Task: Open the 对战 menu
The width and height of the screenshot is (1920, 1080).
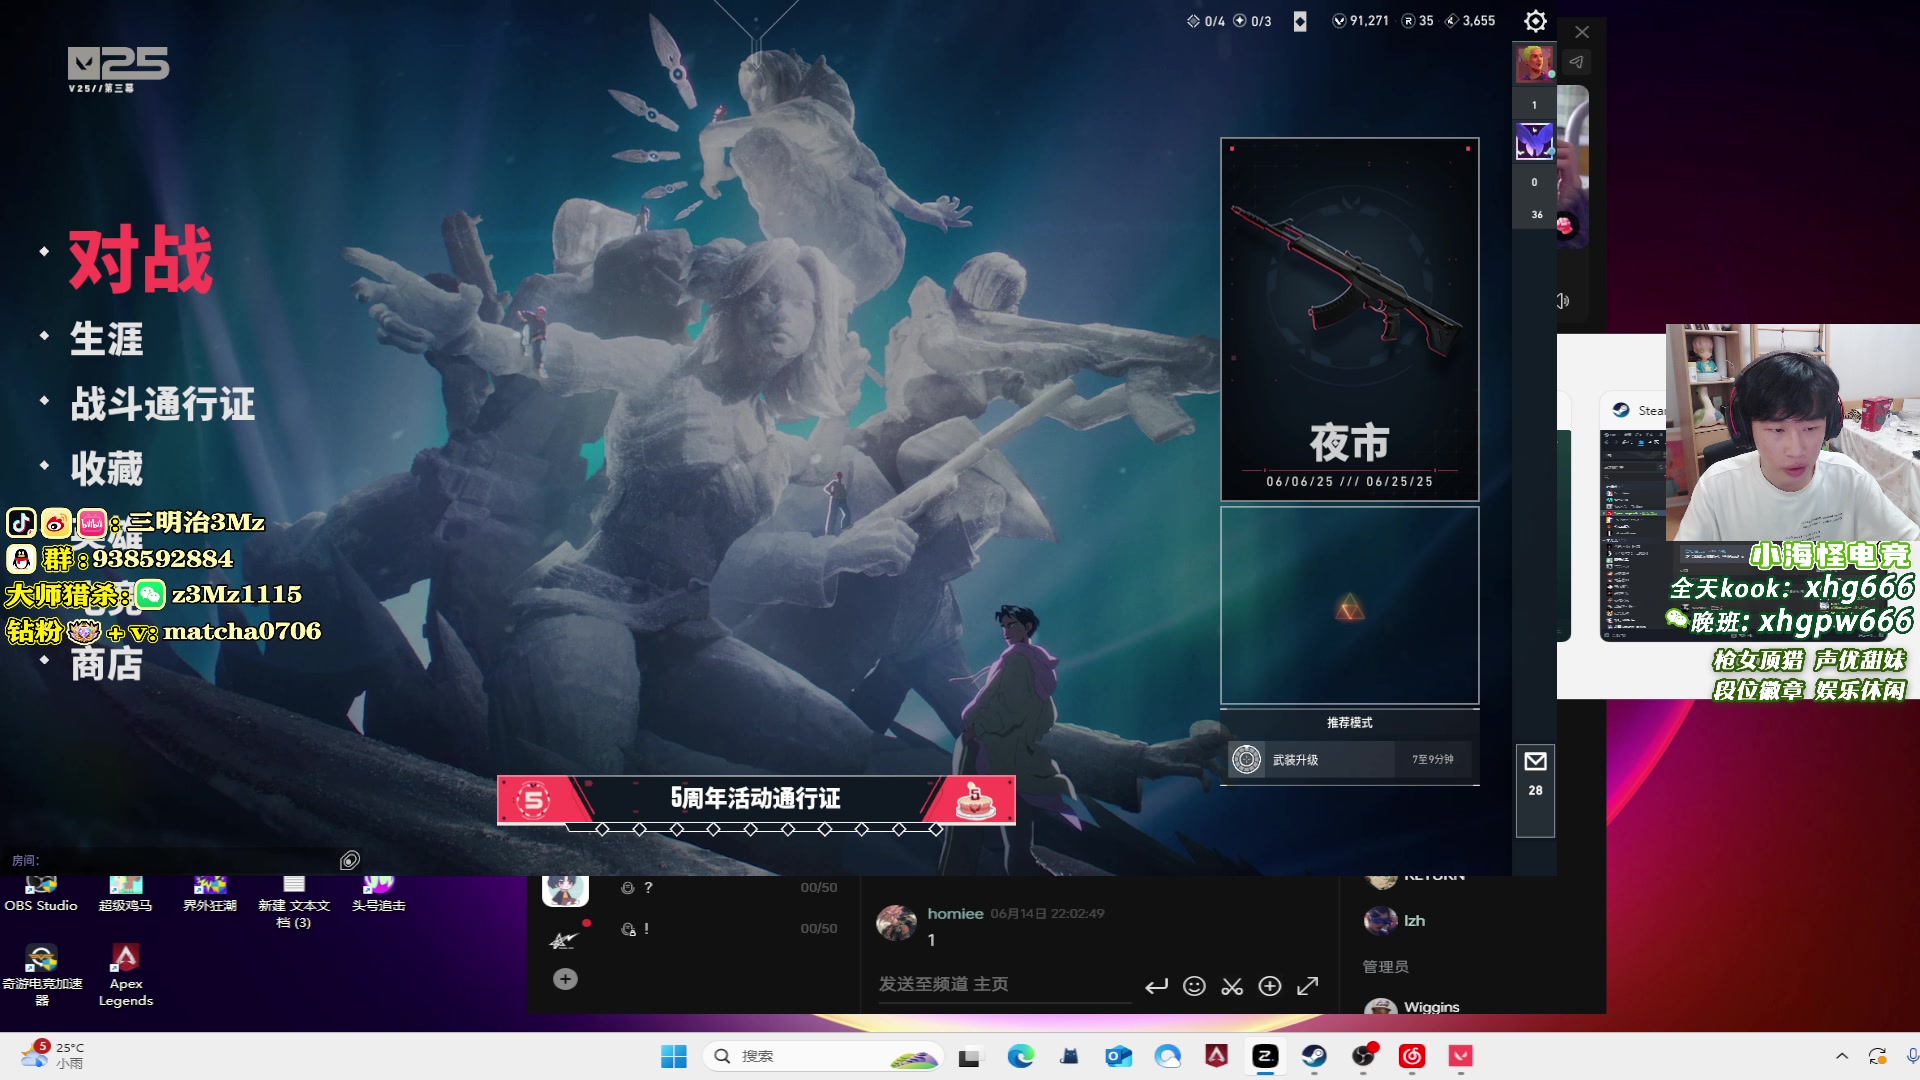Action: 140,258
